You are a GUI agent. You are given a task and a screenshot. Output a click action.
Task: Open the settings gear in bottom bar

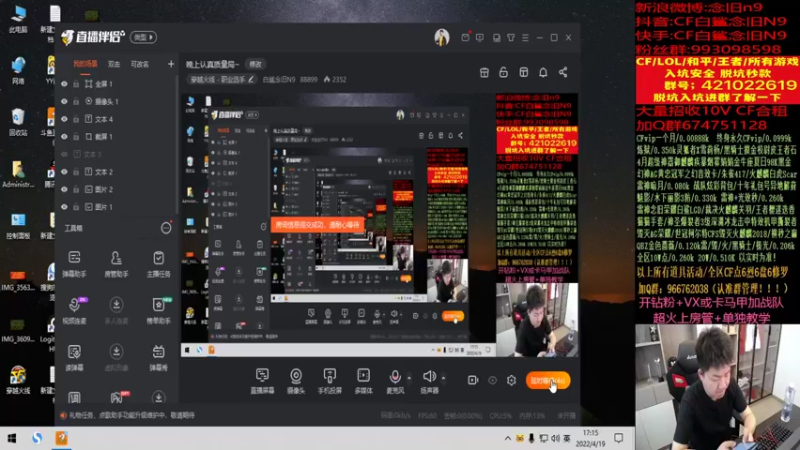(x=511, y=380)
